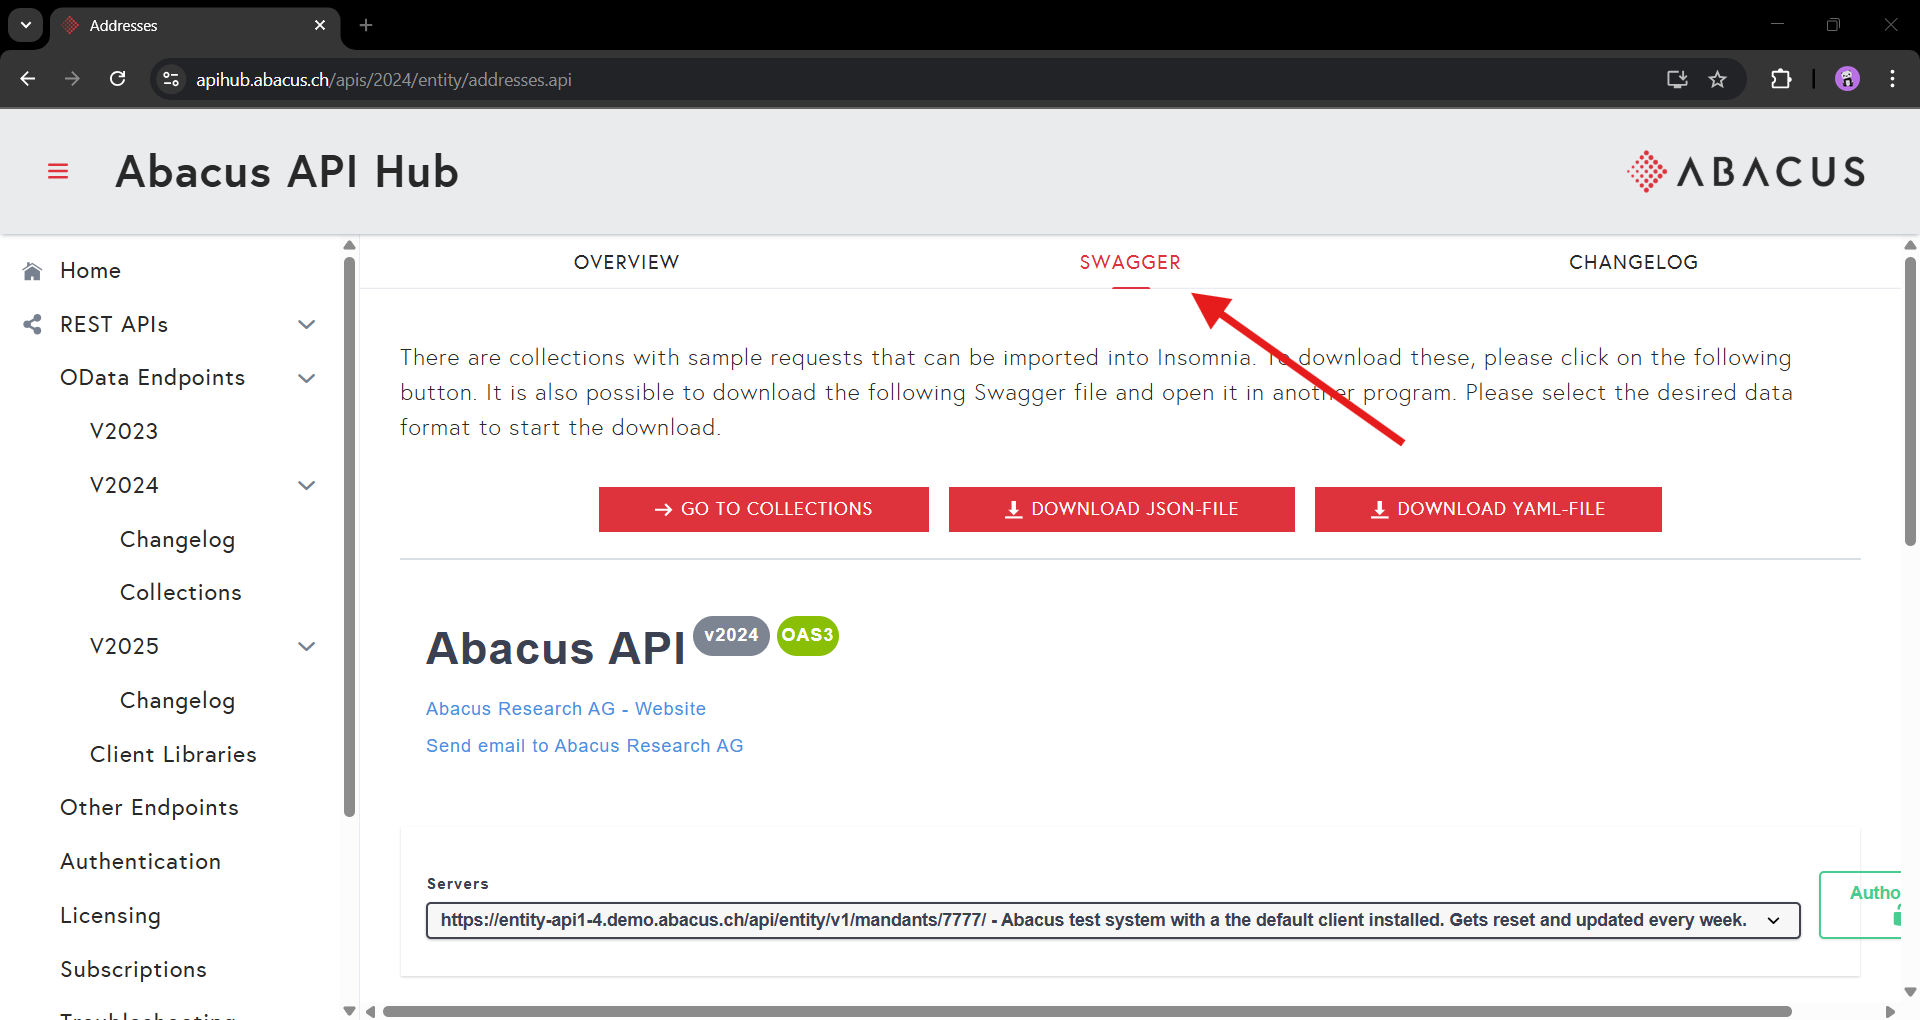Click the install app icon in address bar
The width and height of the screenshot is (1920, 1020).
point(1677,79)
